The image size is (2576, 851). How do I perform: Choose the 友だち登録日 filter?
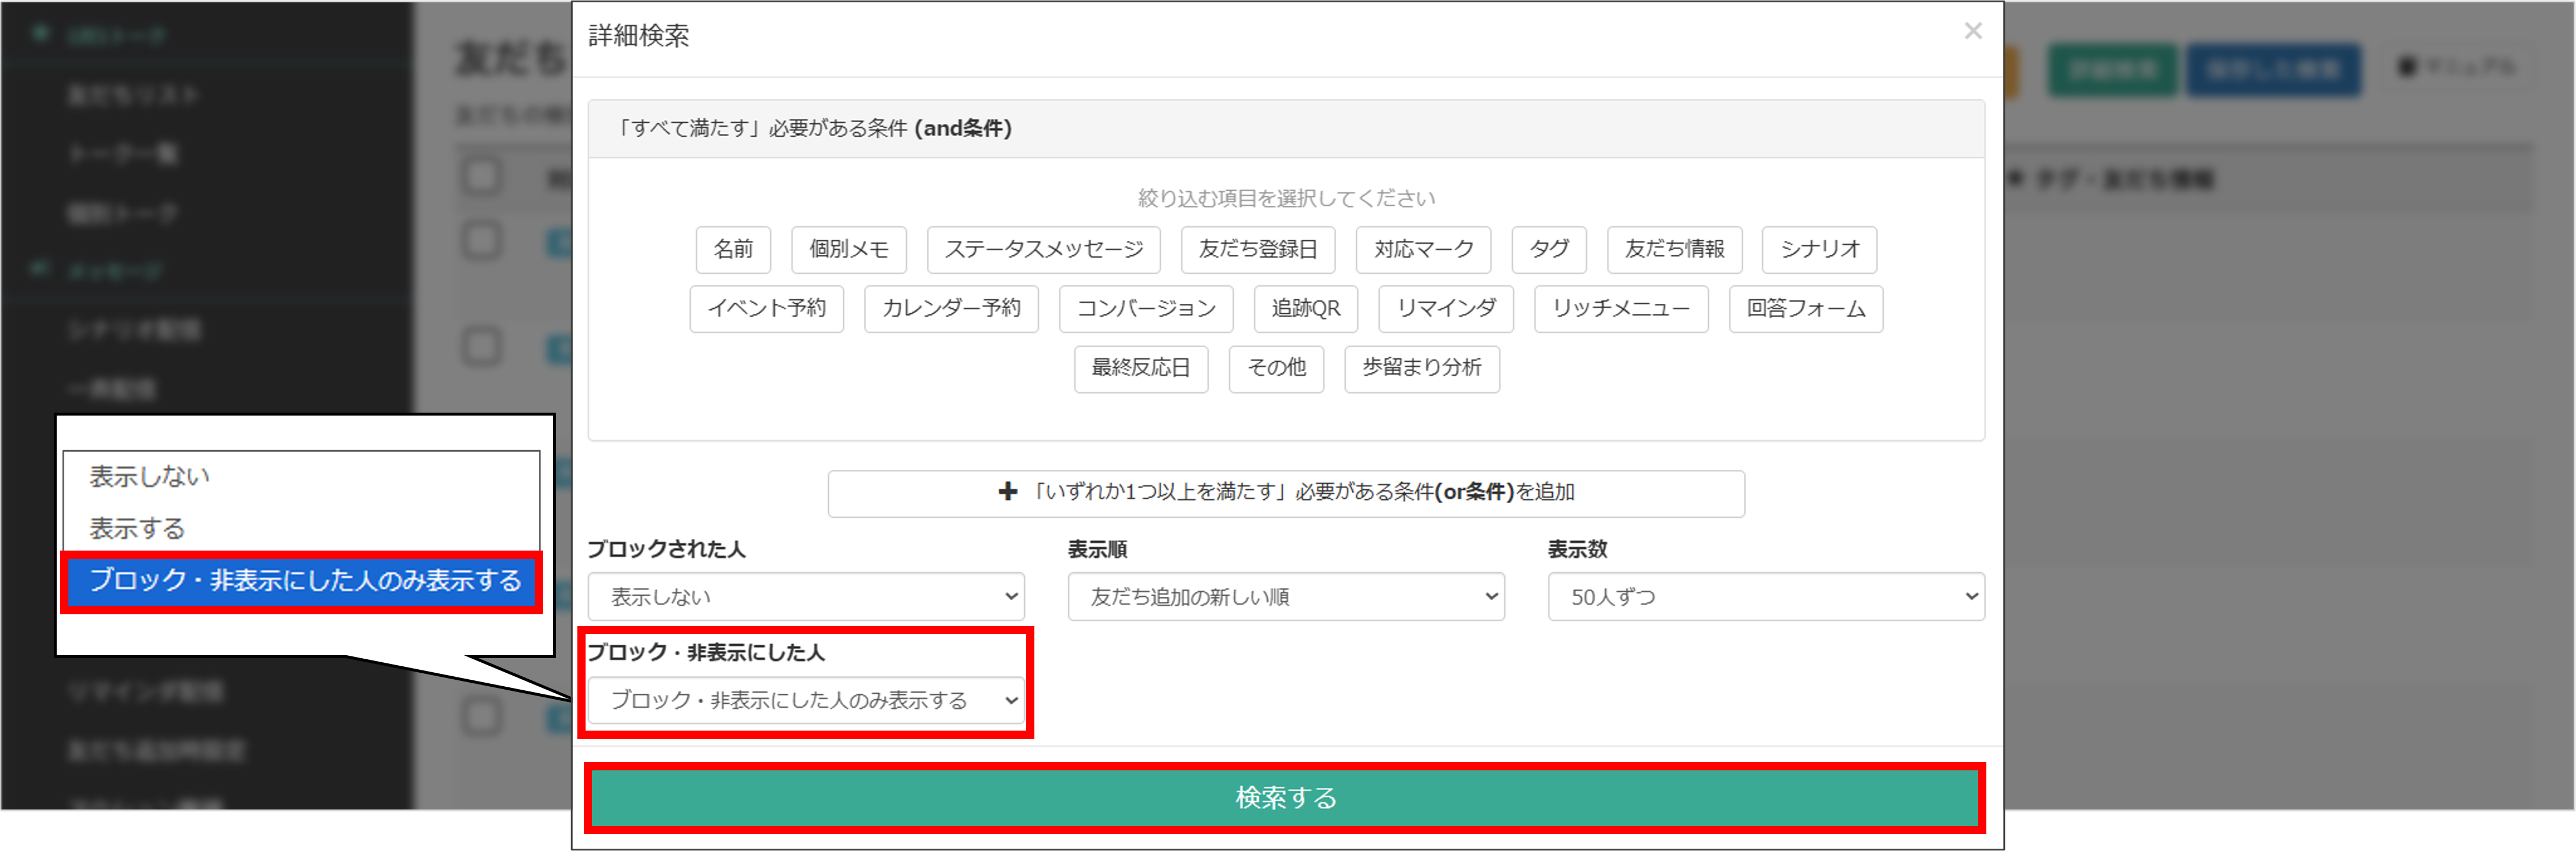[1257, 249]
